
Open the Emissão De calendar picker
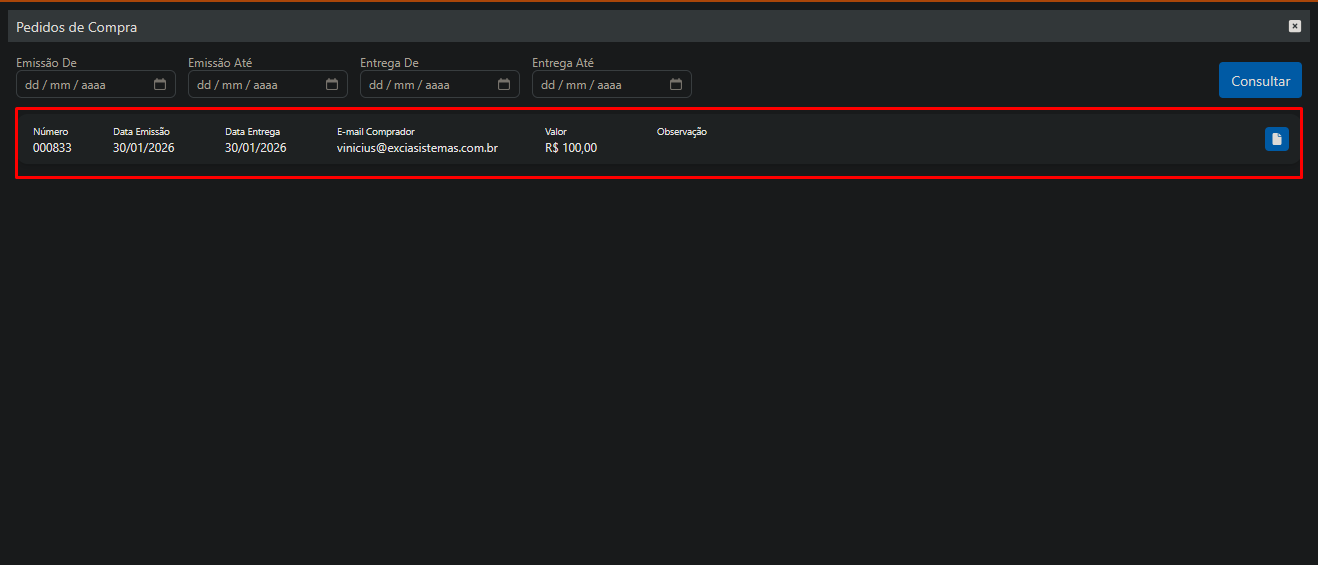(160, 85)
